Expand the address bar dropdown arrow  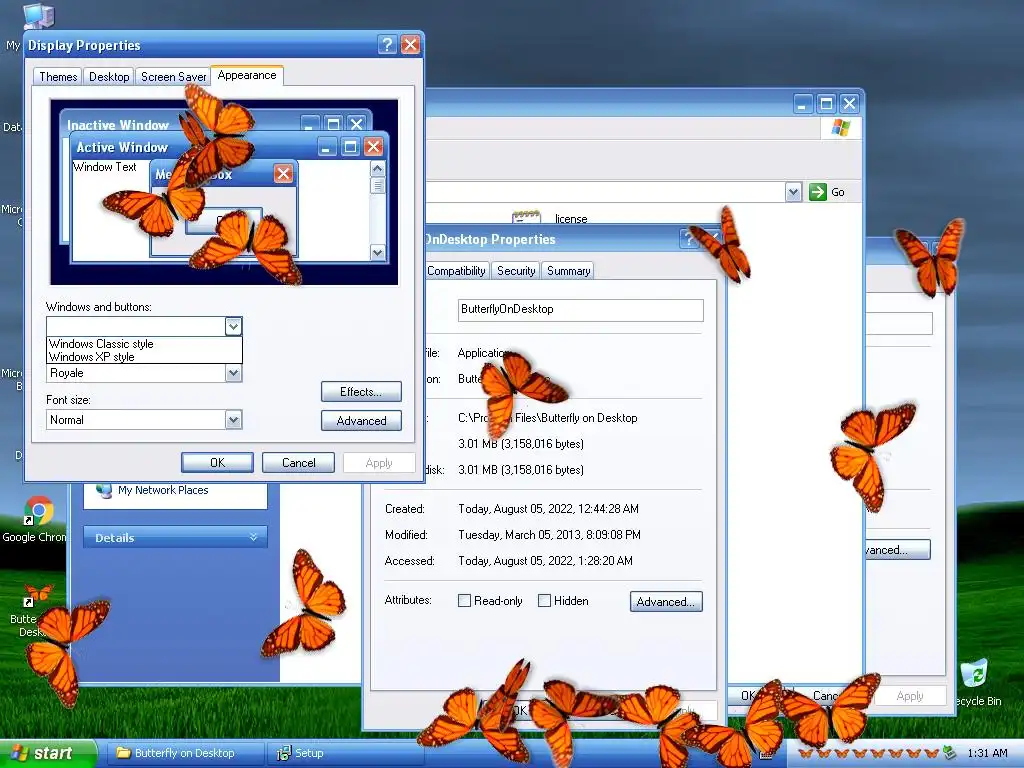coord(793,192)
